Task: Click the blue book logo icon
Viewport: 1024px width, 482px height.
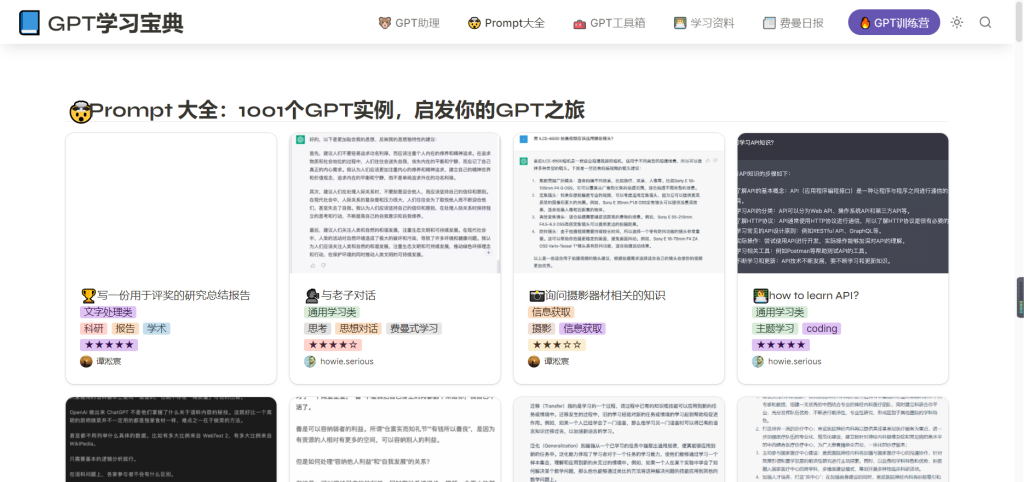Action: (29, 23)
